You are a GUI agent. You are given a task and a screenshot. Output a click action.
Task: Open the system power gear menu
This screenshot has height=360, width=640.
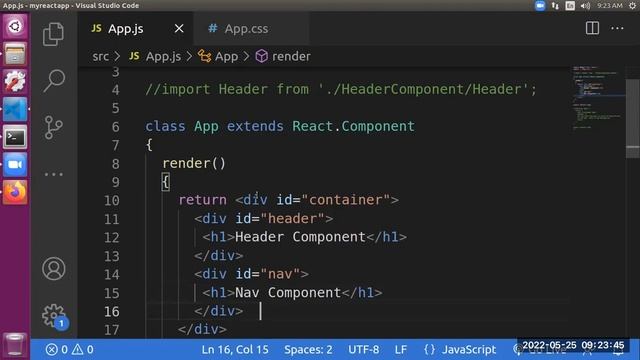pyautogui.click(x=633, y=5)
